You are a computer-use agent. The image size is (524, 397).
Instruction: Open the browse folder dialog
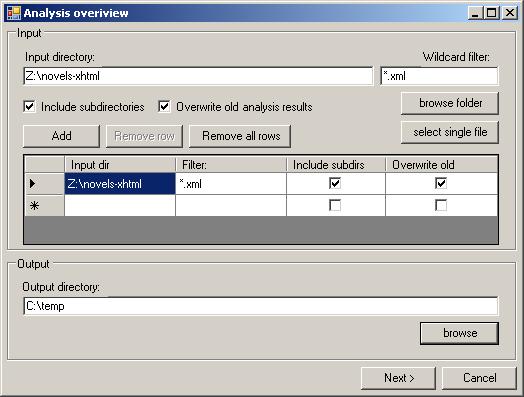pyautogui.click(x=450, y=103)
